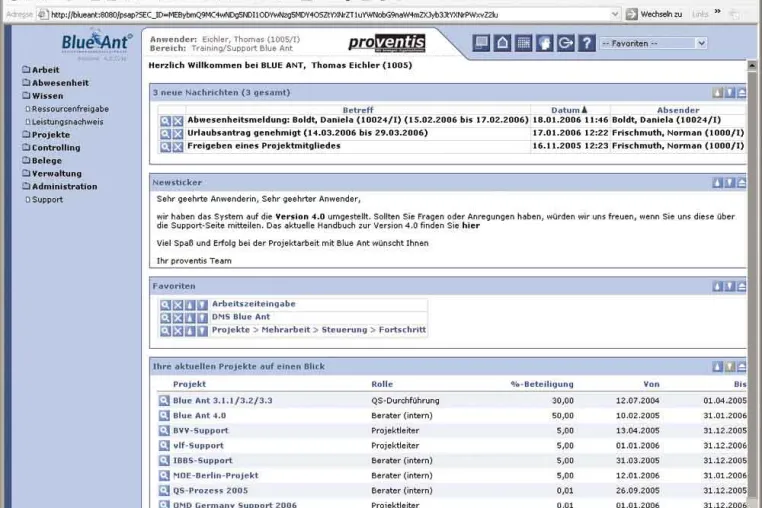The image size is (762, 508).
Task: Click the page scrollbar up arrow
Action: [752, 65]
